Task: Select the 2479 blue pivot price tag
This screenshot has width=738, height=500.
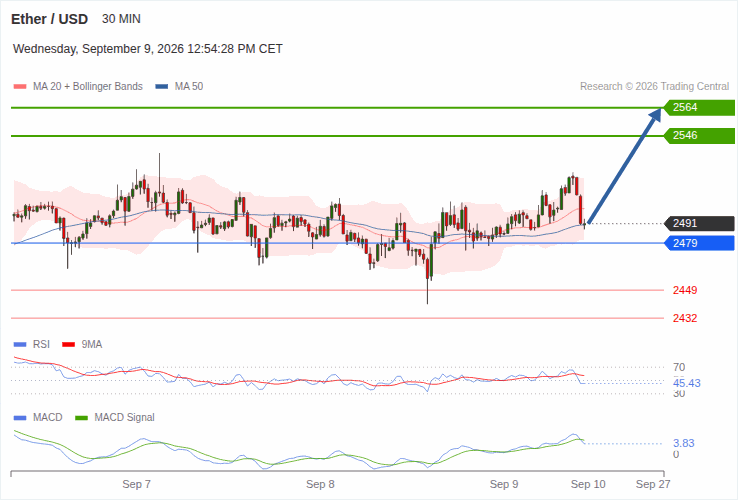Action: click(699, 243)
